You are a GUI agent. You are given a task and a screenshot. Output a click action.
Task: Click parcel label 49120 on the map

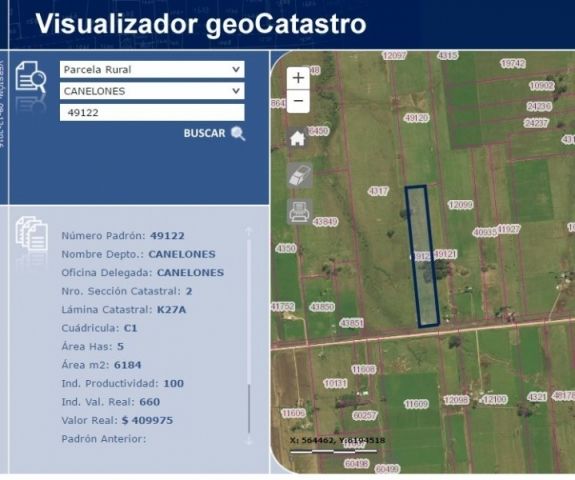(x=416, y=118)
